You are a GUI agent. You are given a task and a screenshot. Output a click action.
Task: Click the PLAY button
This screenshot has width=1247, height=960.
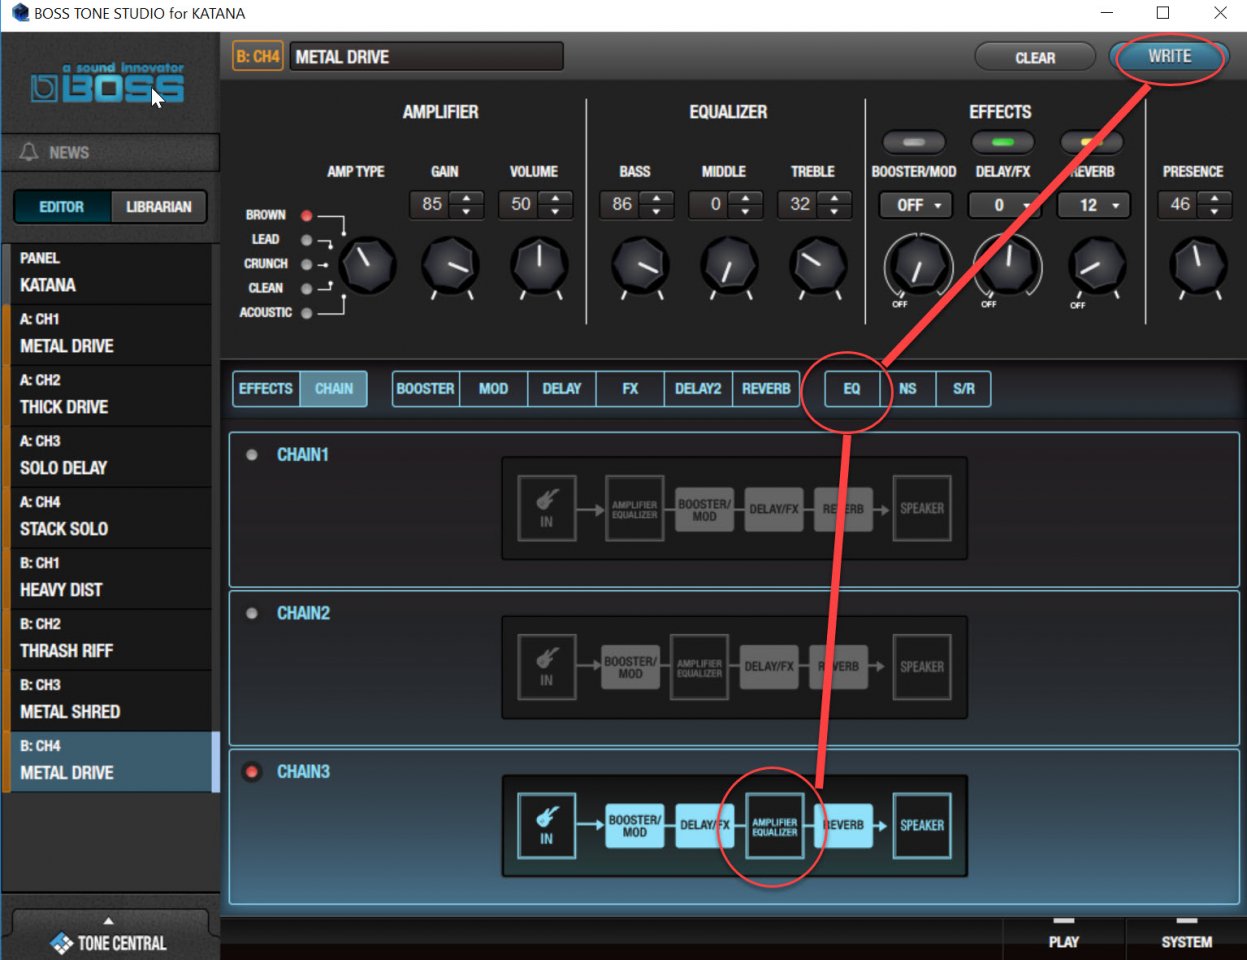coord(1064,941)
